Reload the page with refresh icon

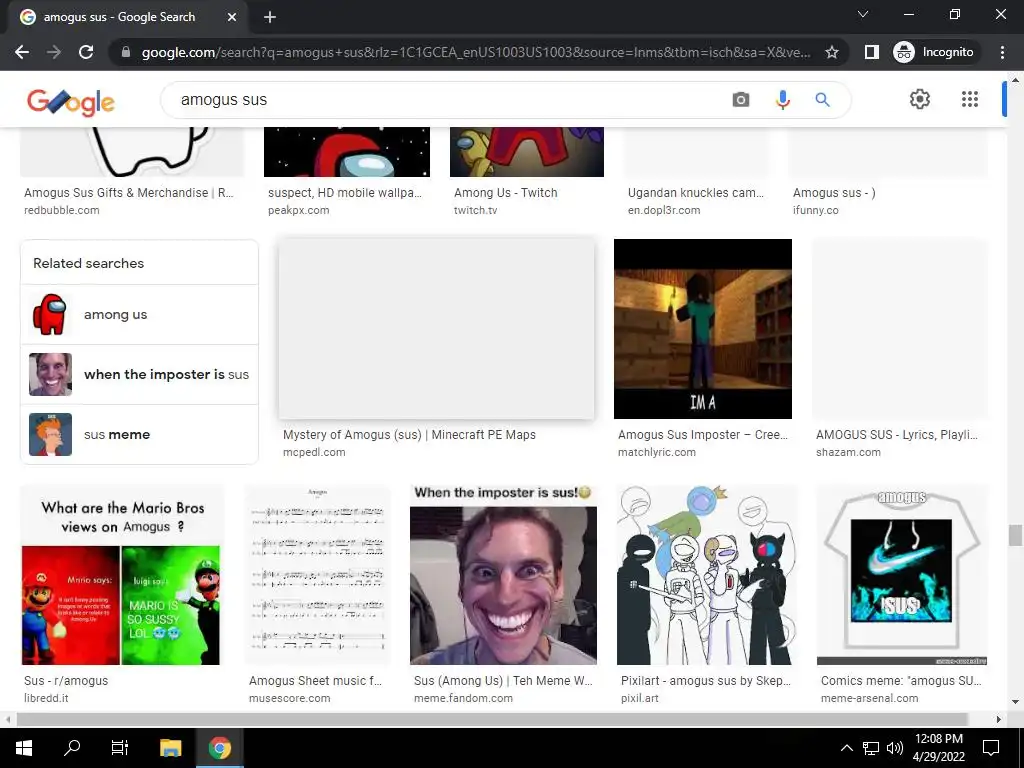pos(86,52)
